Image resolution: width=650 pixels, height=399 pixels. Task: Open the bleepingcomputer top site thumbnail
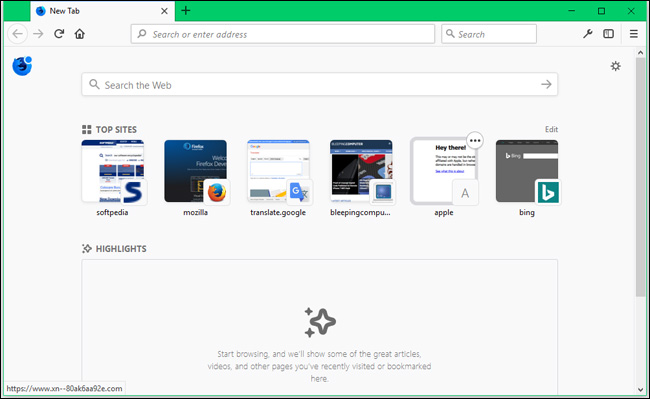coord(361,171)
